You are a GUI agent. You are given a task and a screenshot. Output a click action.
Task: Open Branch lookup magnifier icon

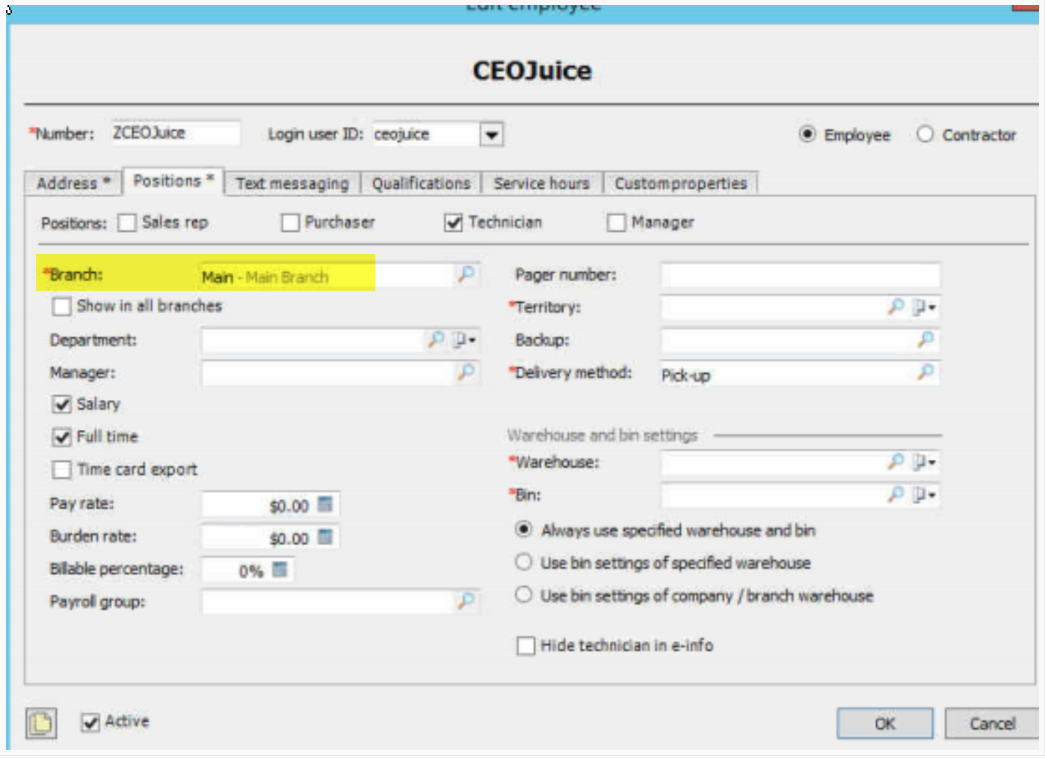(x=466, y=274)
